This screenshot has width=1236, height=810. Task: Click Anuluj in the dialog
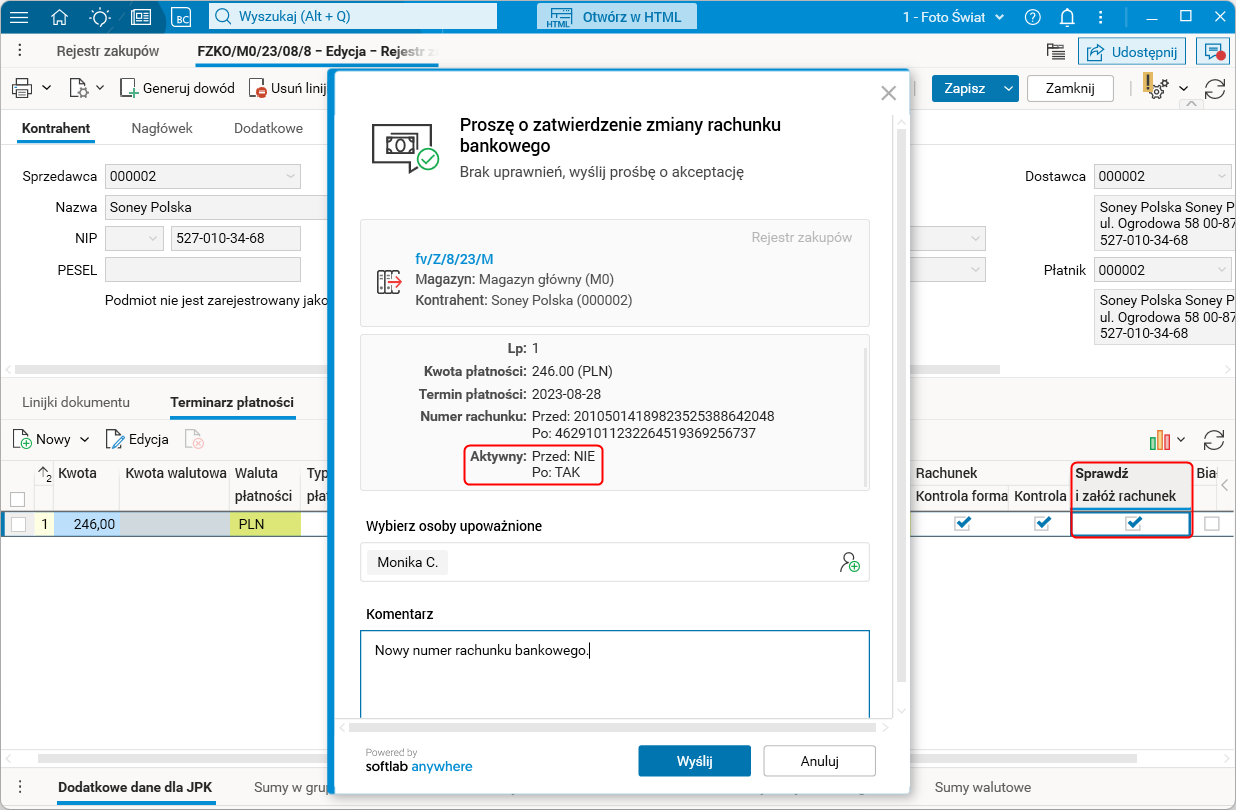(x=820, y=761)
